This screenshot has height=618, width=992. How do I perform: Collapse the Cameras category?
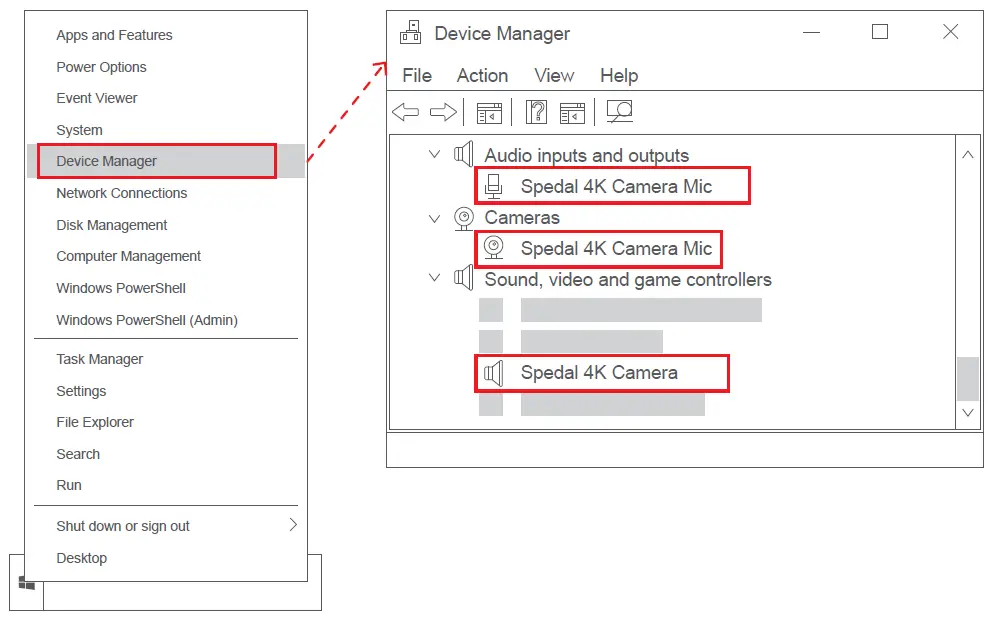434,219
